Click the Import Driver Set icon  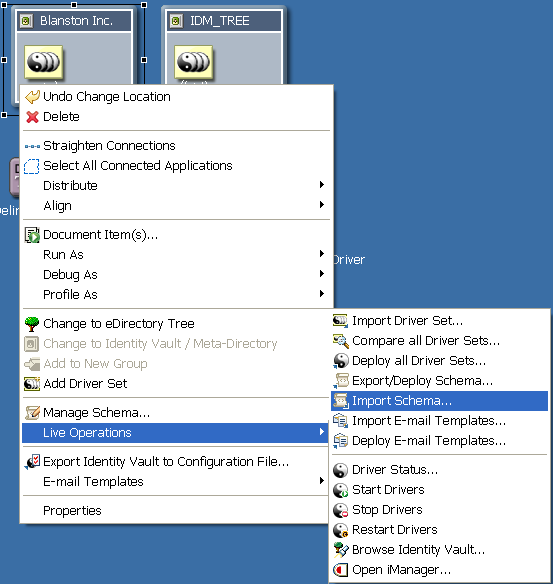tap(340, 321)
